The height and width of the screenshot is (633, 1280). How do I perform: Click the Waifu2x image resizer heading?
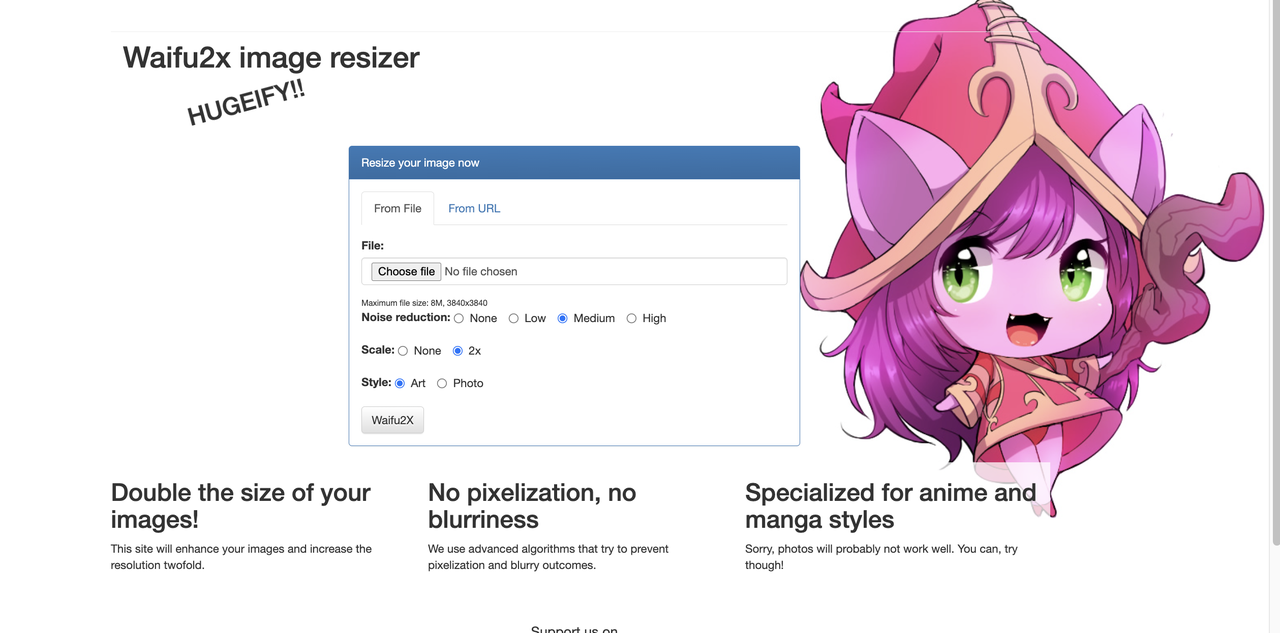click(271, 58)
